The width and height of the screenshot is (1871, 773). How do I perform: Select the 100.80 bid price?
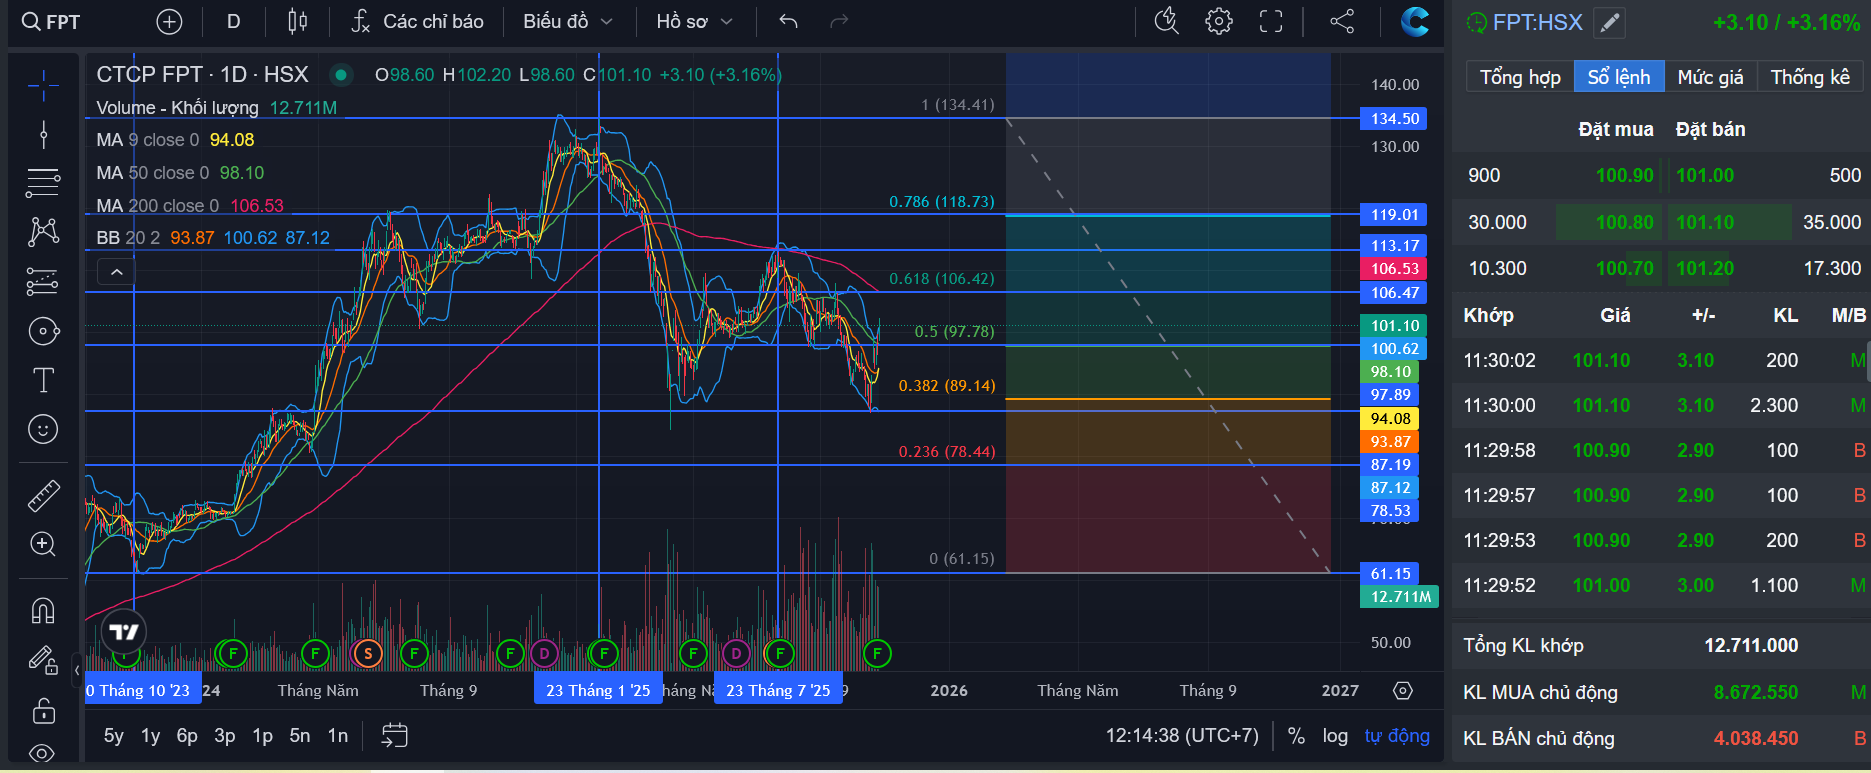[x=1625, y=222]
